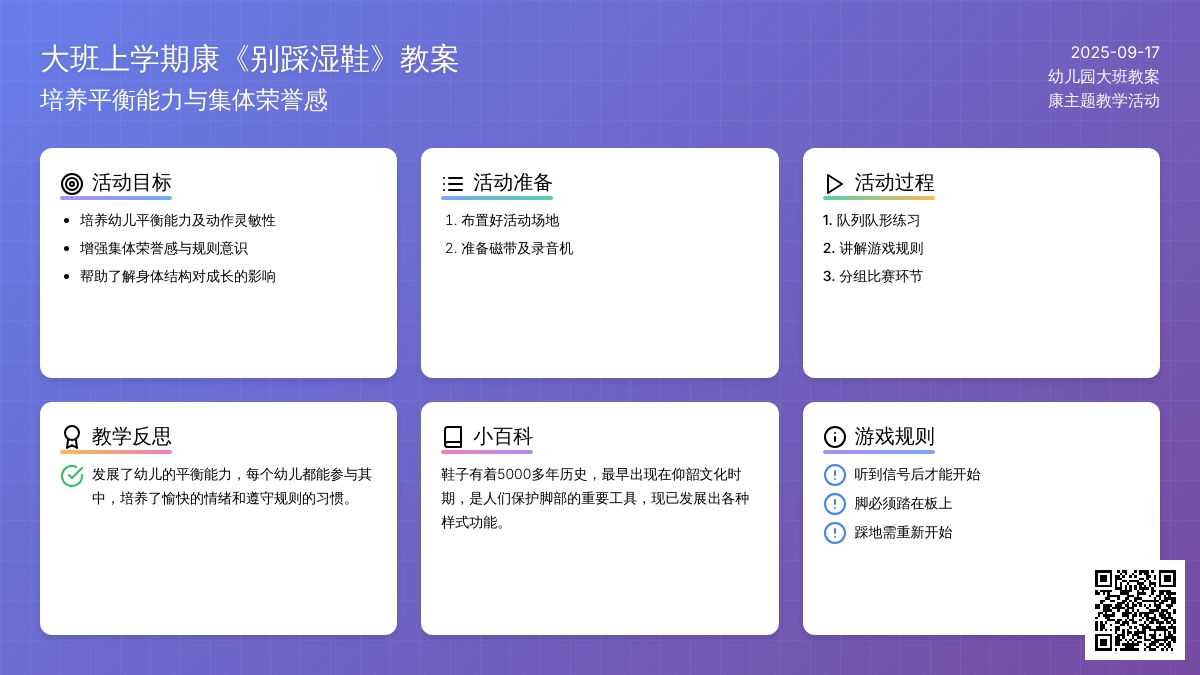Screen dimensions: 1200x675
Task: Click bullet 增强集体荣誉感与规则意识
Action: click(163, 249)
